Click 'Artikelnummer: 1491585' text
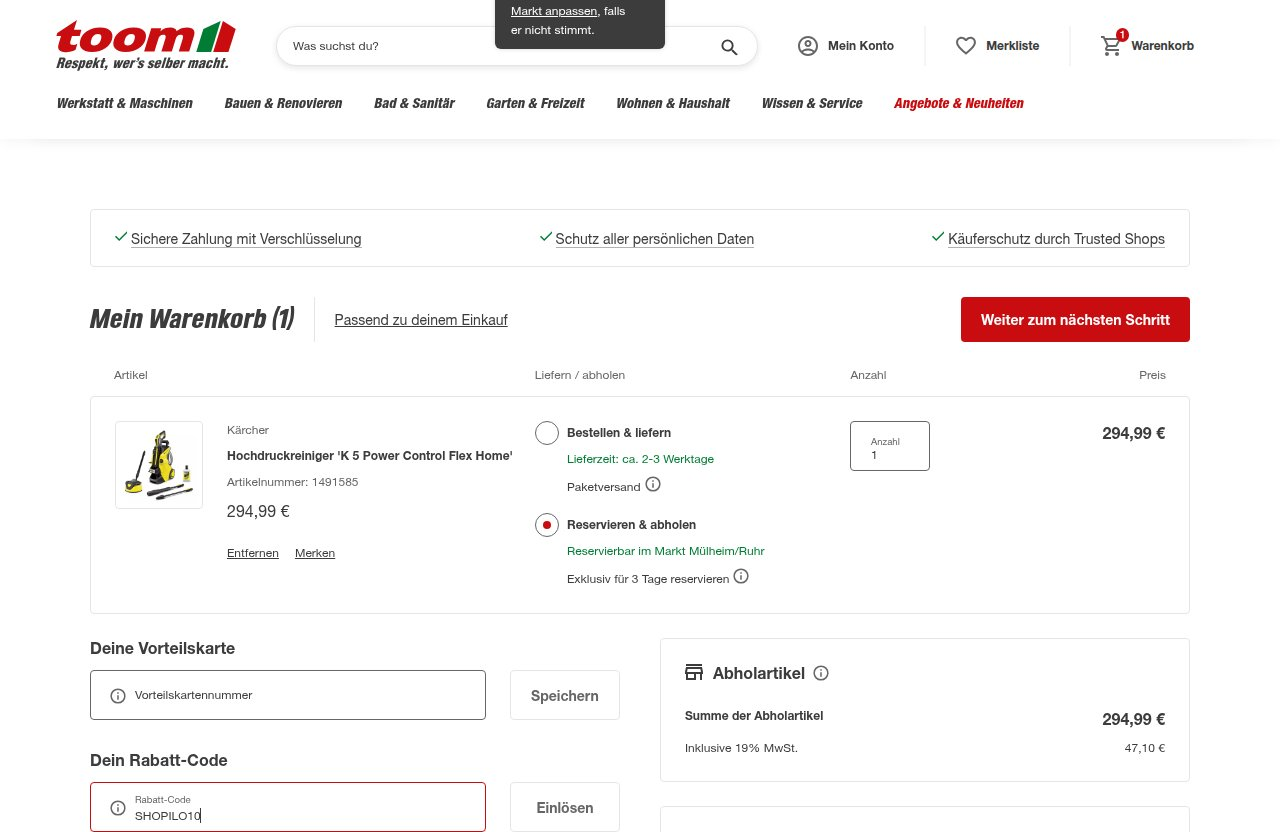1280x832 pixels. click(x=293, y=482)
